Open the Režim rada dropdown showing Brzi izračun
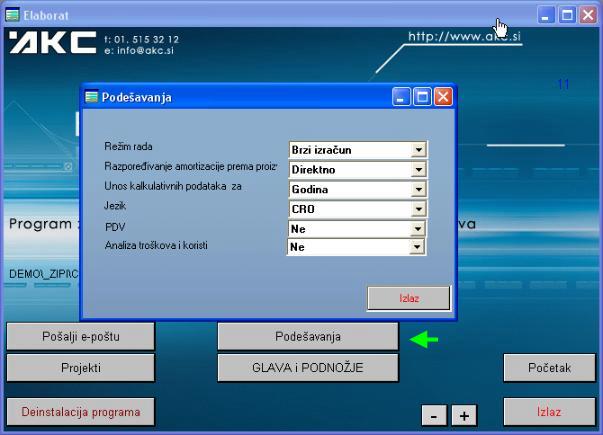The image size is (603, 435). [357, 150]
